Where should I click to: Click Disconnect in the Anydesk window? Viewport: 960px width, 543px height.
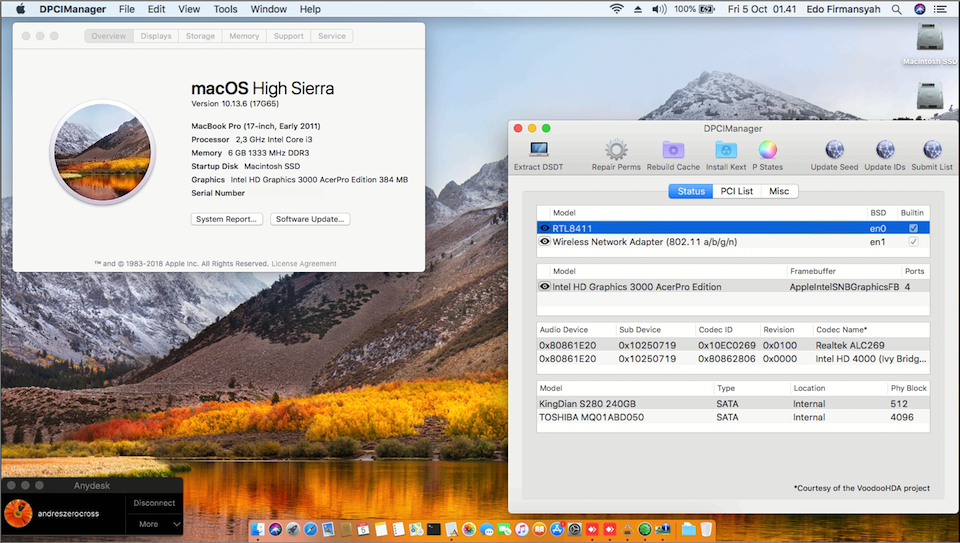coord(154,503)
